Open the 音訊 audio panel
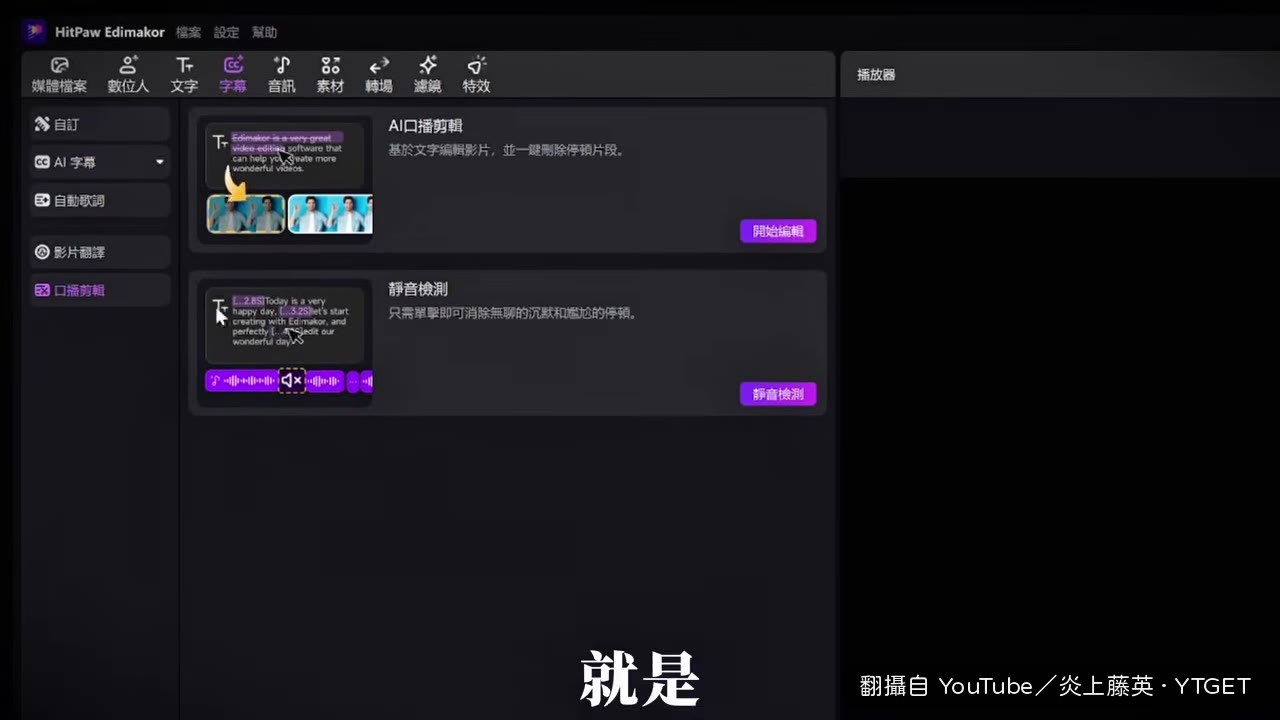Screen dimensions: 1280x720 tap(282, 75)
